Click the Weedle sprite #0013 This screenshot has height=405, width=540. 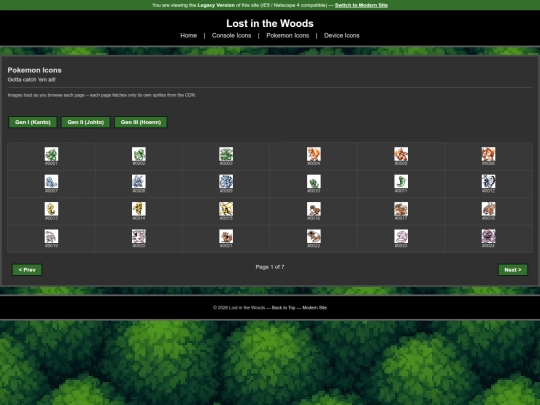pyautogui.click(x=51, y=209)
